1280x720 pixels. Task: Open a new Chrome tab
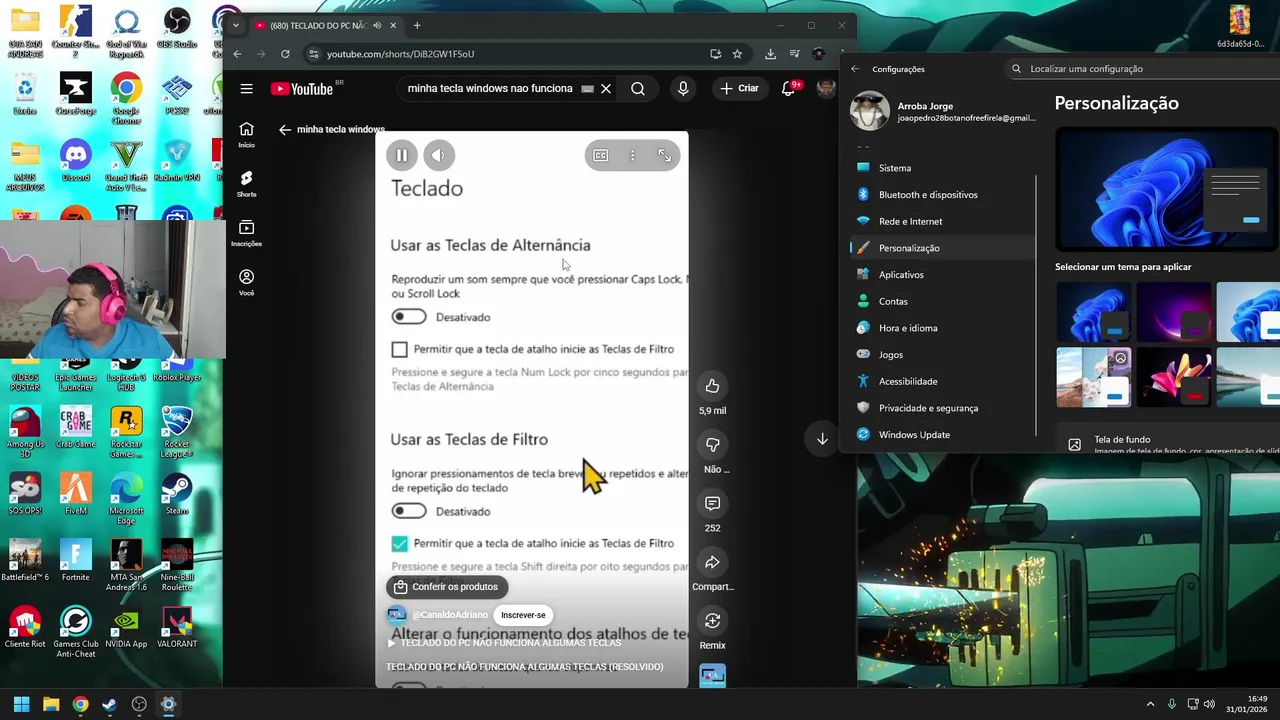pos(417,25)
